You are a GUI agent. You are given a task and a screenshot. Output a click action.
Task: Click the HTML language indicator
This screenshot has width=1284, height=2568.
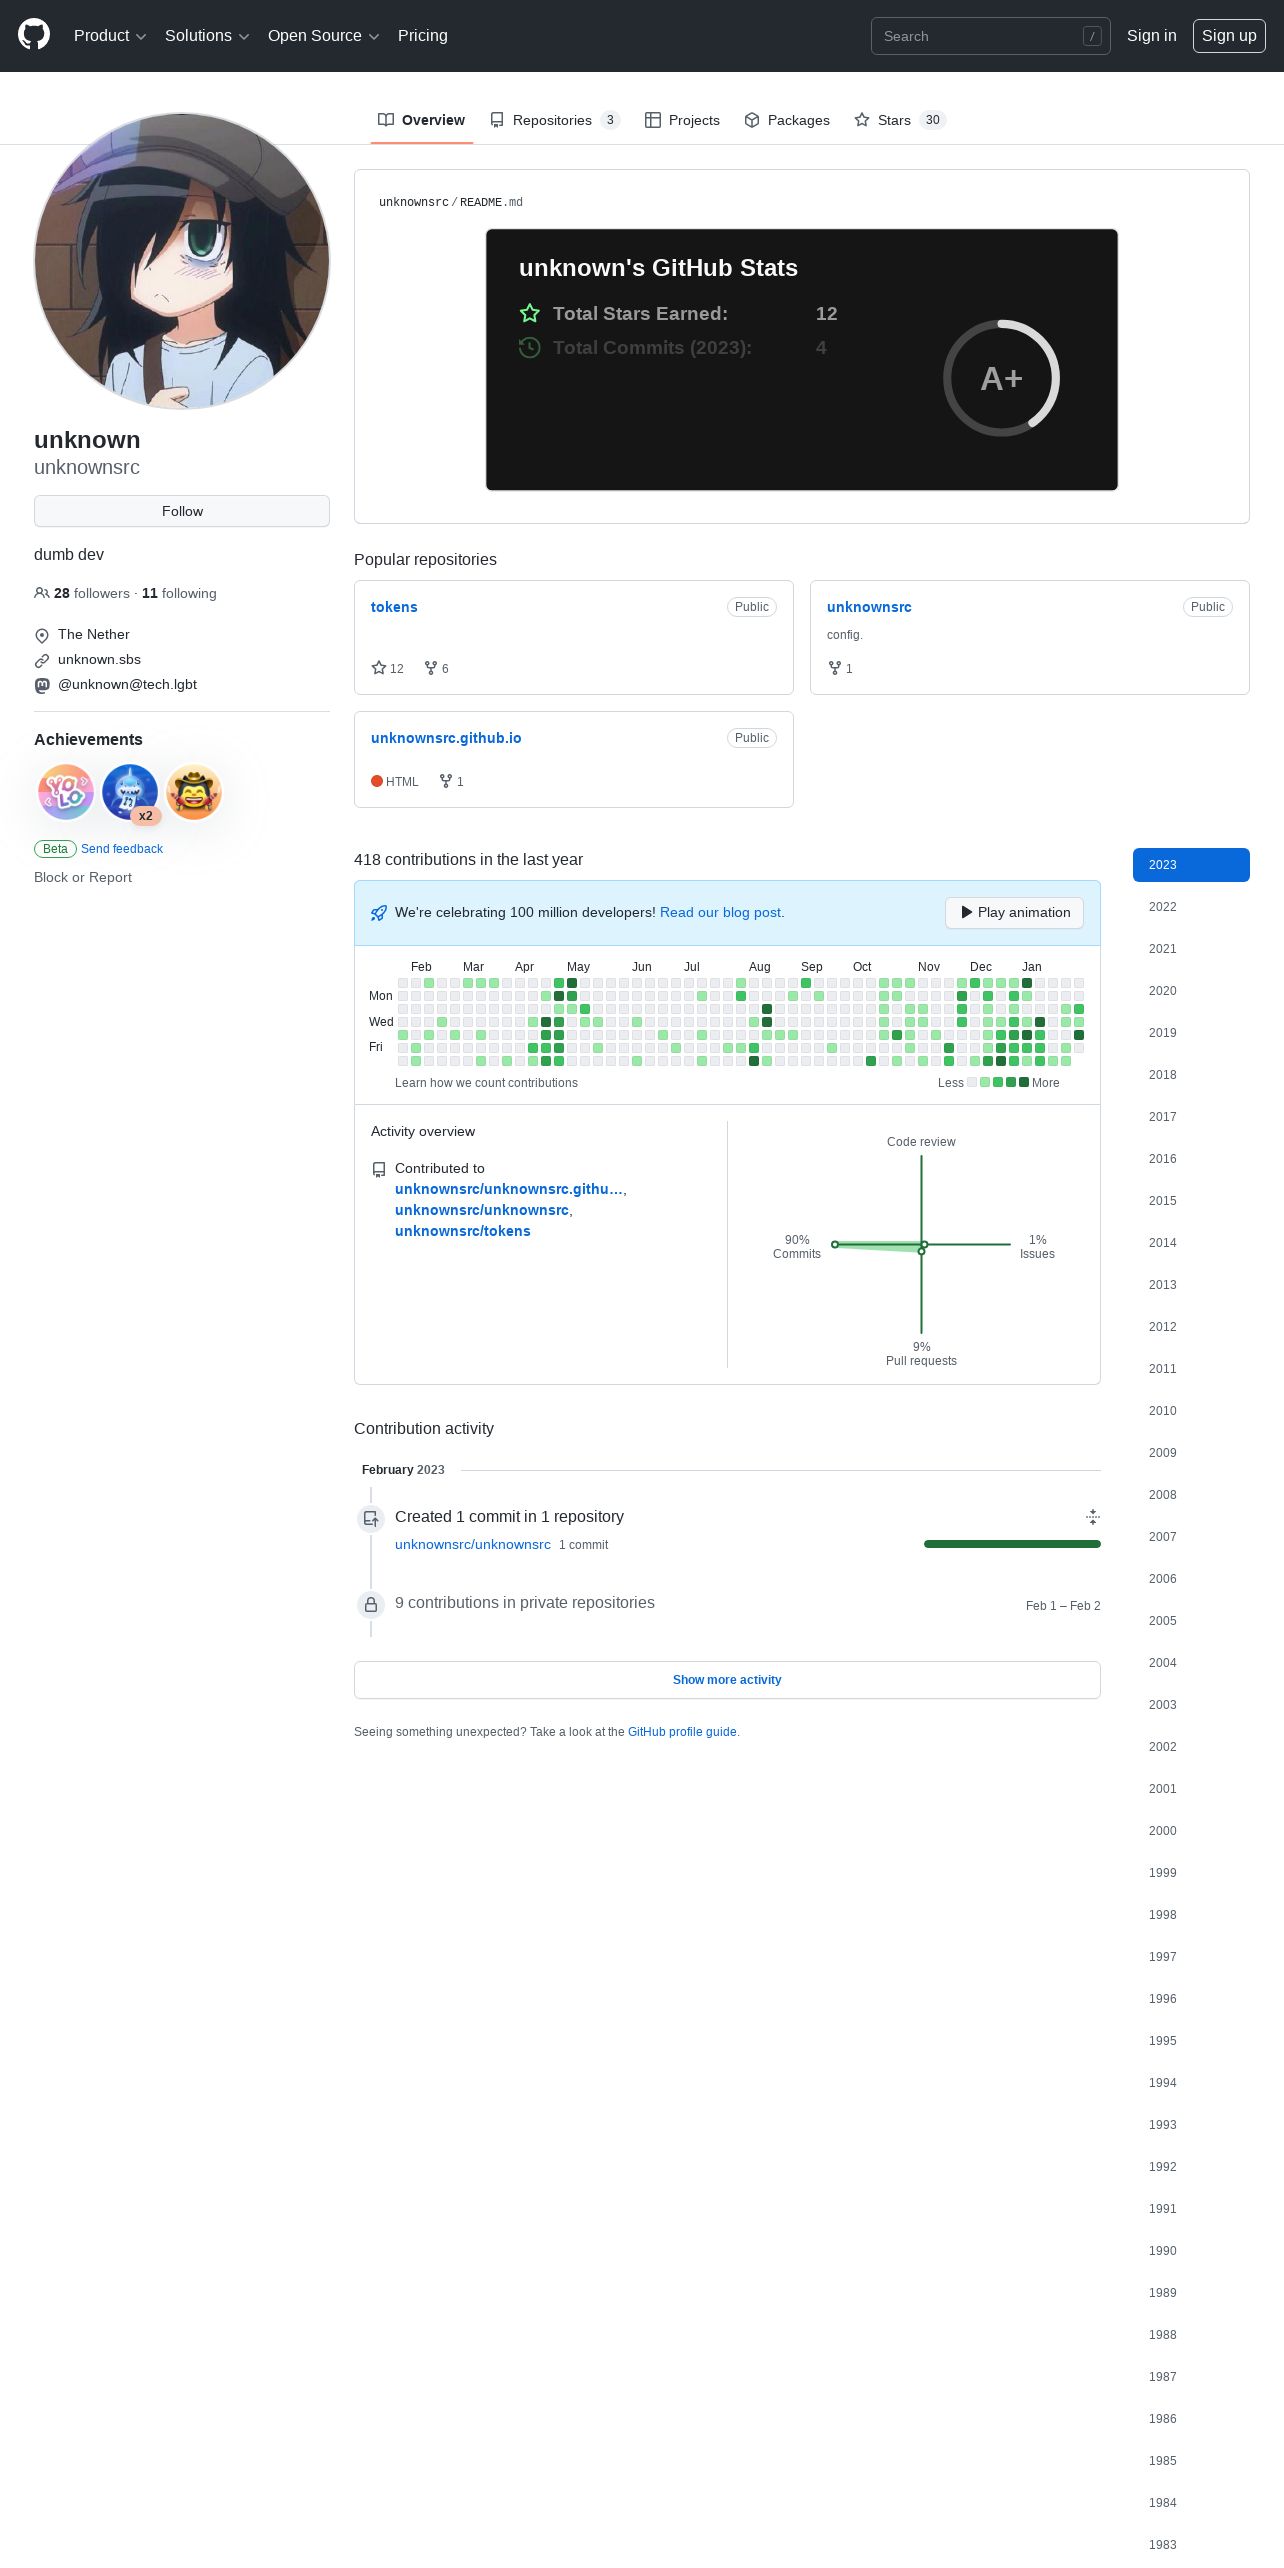(x=395, y=781)
